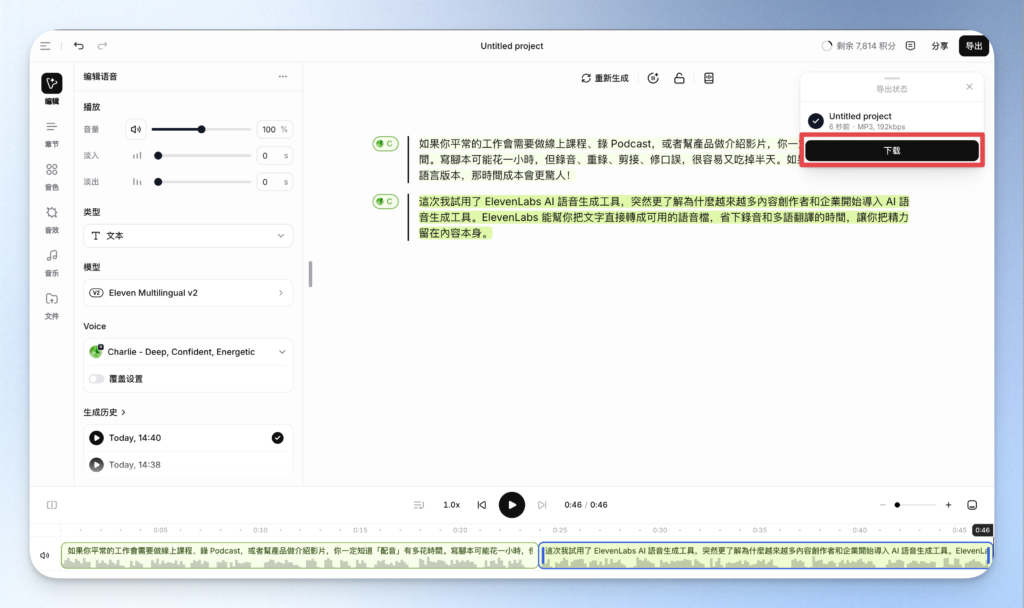This screenshot has height=608, width=1024.
Task: Zoom in the timeline with the plus
Action: 948,505
